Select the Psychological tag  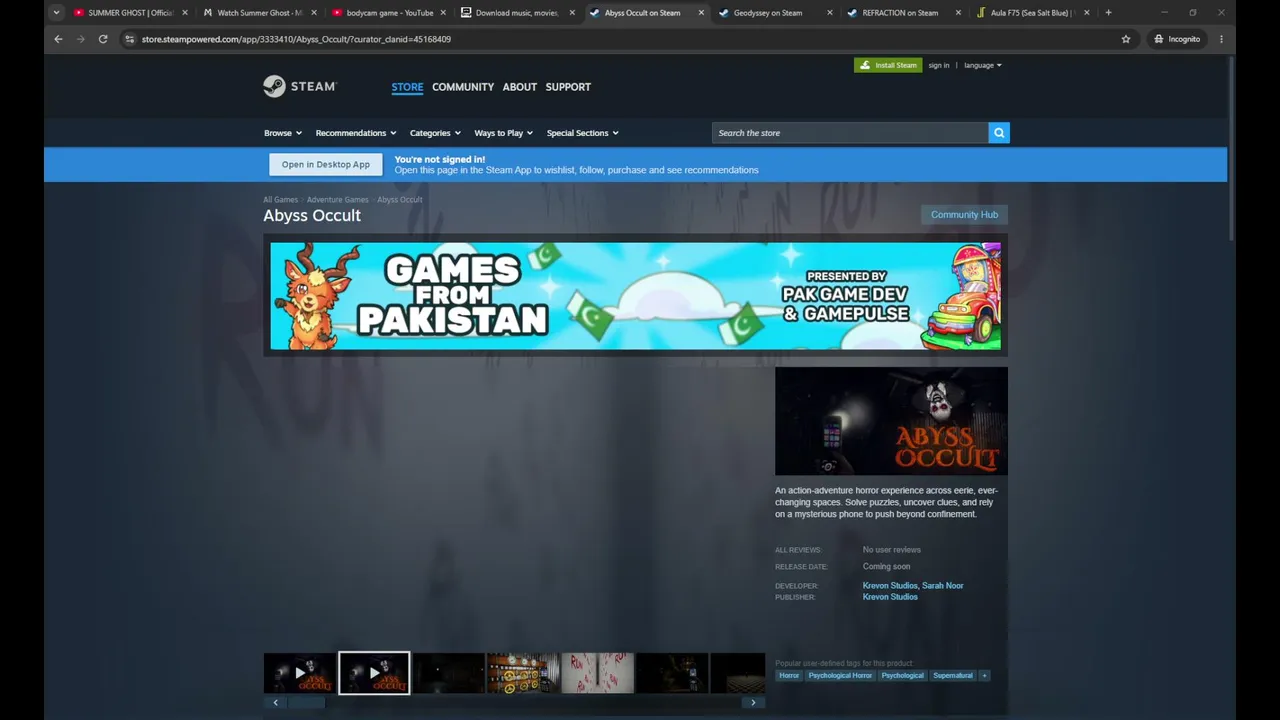[x=902, y=676]
